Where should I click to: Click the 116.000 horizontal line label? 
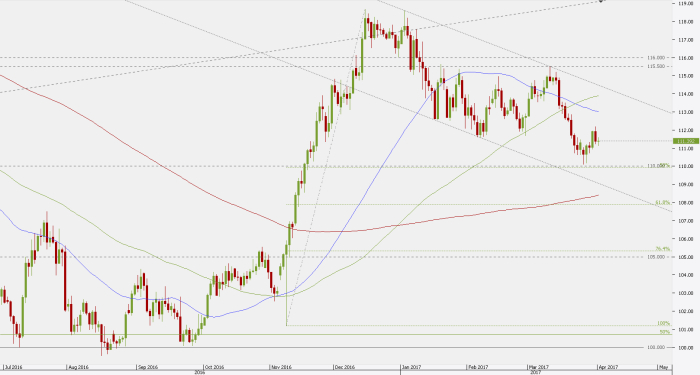(x=656, y=58)
